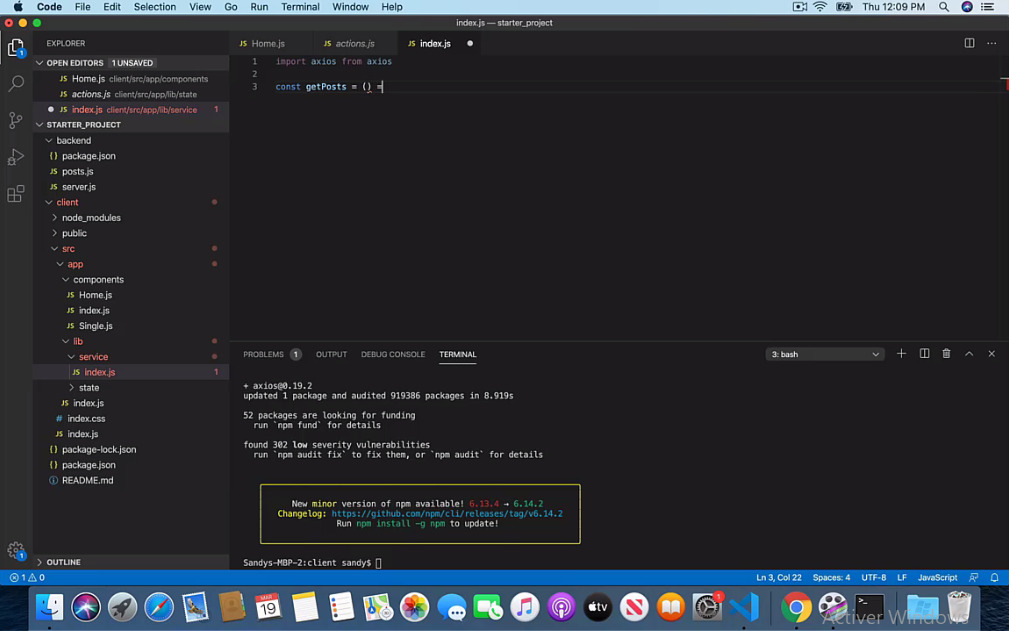Image resolution: width=1009 pixels, height=631 pixels.
Task: Toggle panel maximize with the chevron icon
Action: pos(968,353)
